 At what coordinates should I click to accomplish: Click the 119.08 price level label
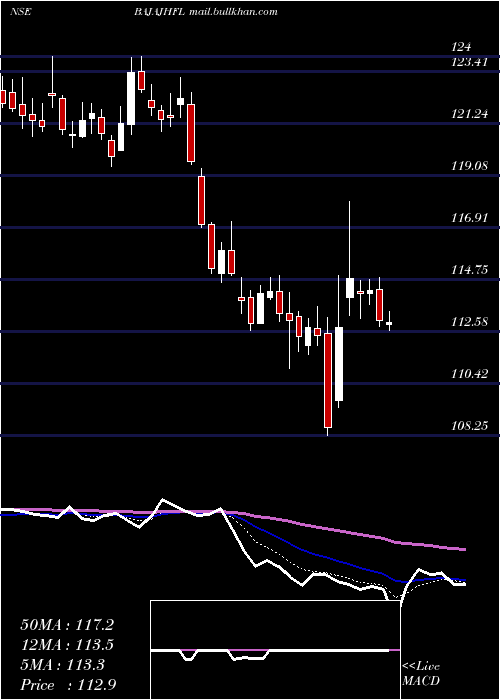pyautogui.click(x=469, y=166)
